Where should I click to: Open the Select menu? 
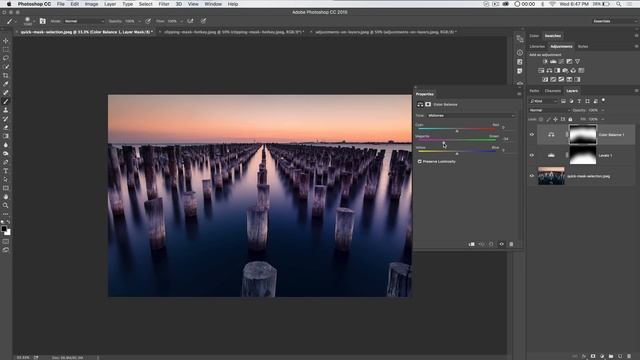[145, 4]
